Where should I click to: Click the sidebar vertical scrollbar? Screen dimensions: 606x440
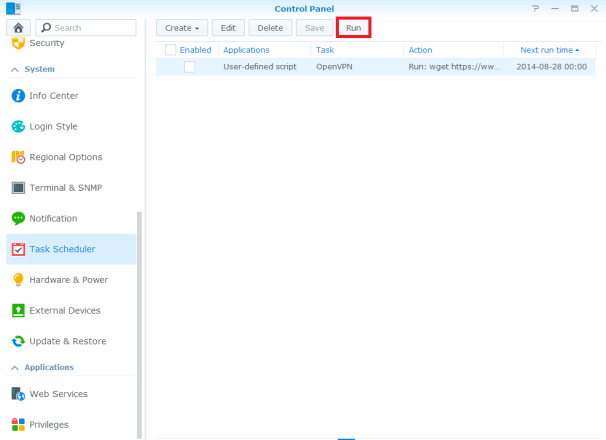click(140, 325)
